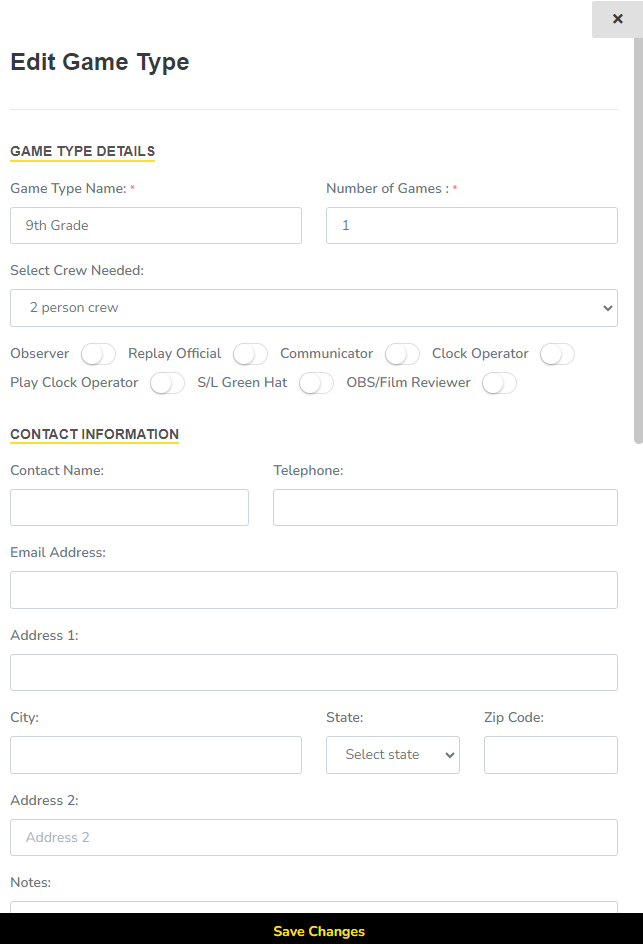This screenshot has height=944, width=643.
Task: Enable the OBS/Film Reviewer toggle
Action: coord(499,383)
